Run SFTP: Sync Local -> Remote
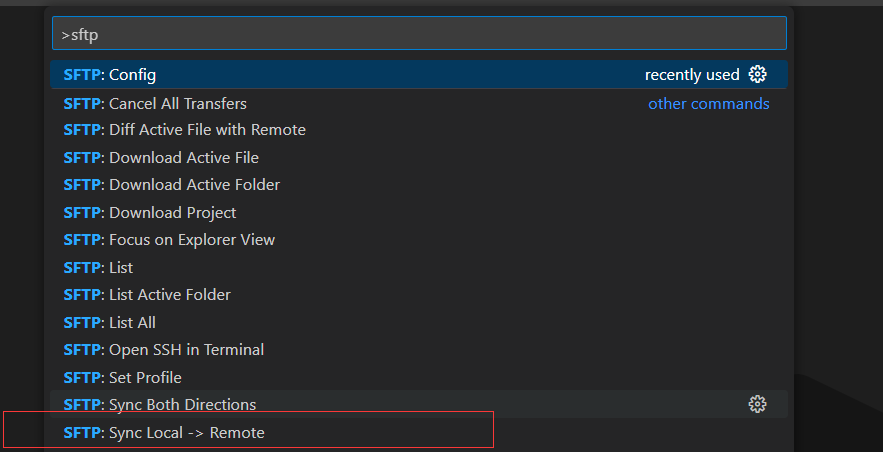Image resolution: width=883 pixels, height=452 pixels. [x=419, y=433]
